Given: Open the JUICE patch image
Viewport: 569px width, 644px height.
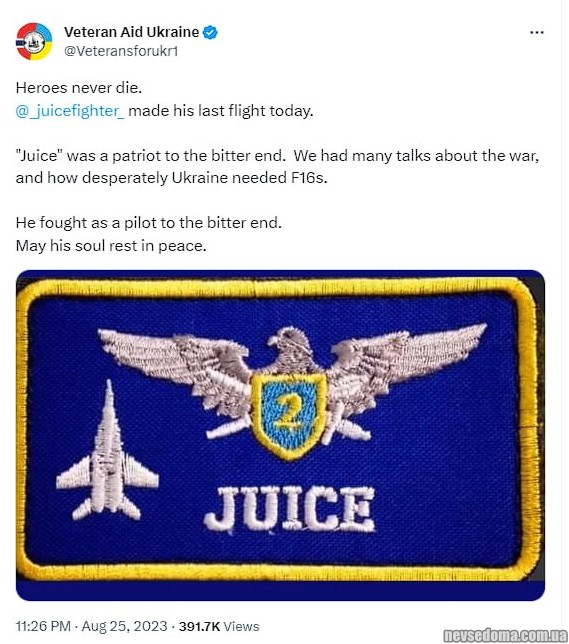Looking at the screenshot, I should coord(280,435).
